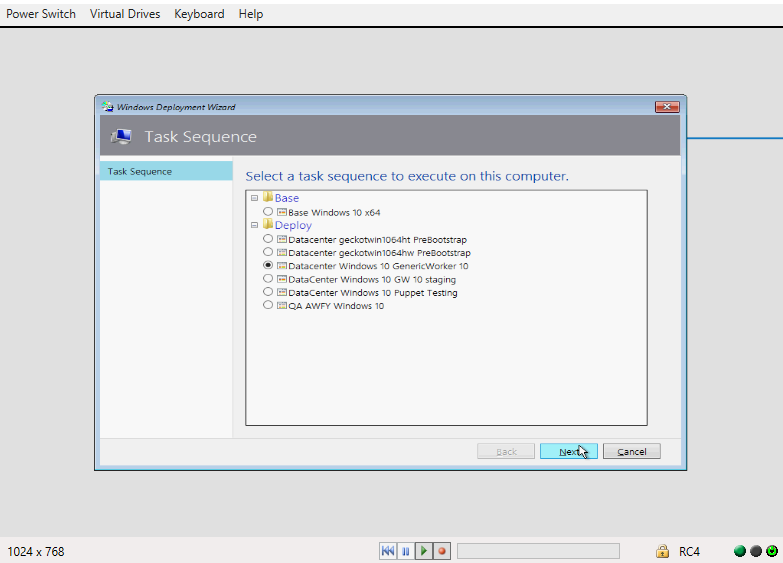The width and height of the screenshot is (783, 563).
Task: Click the 'Base Windows 10 x64' text
Action: pos(334,213)
